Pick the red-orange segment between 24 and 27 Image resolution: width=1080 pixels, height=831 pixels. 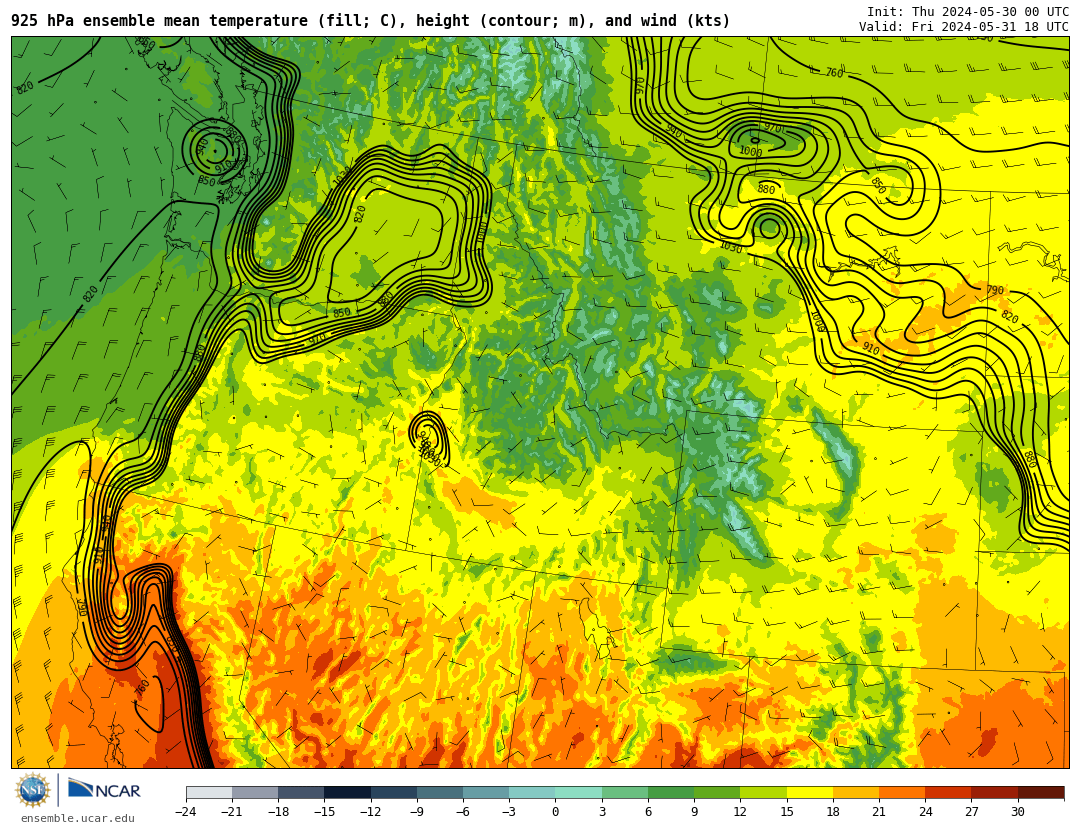tap(948, 792)
